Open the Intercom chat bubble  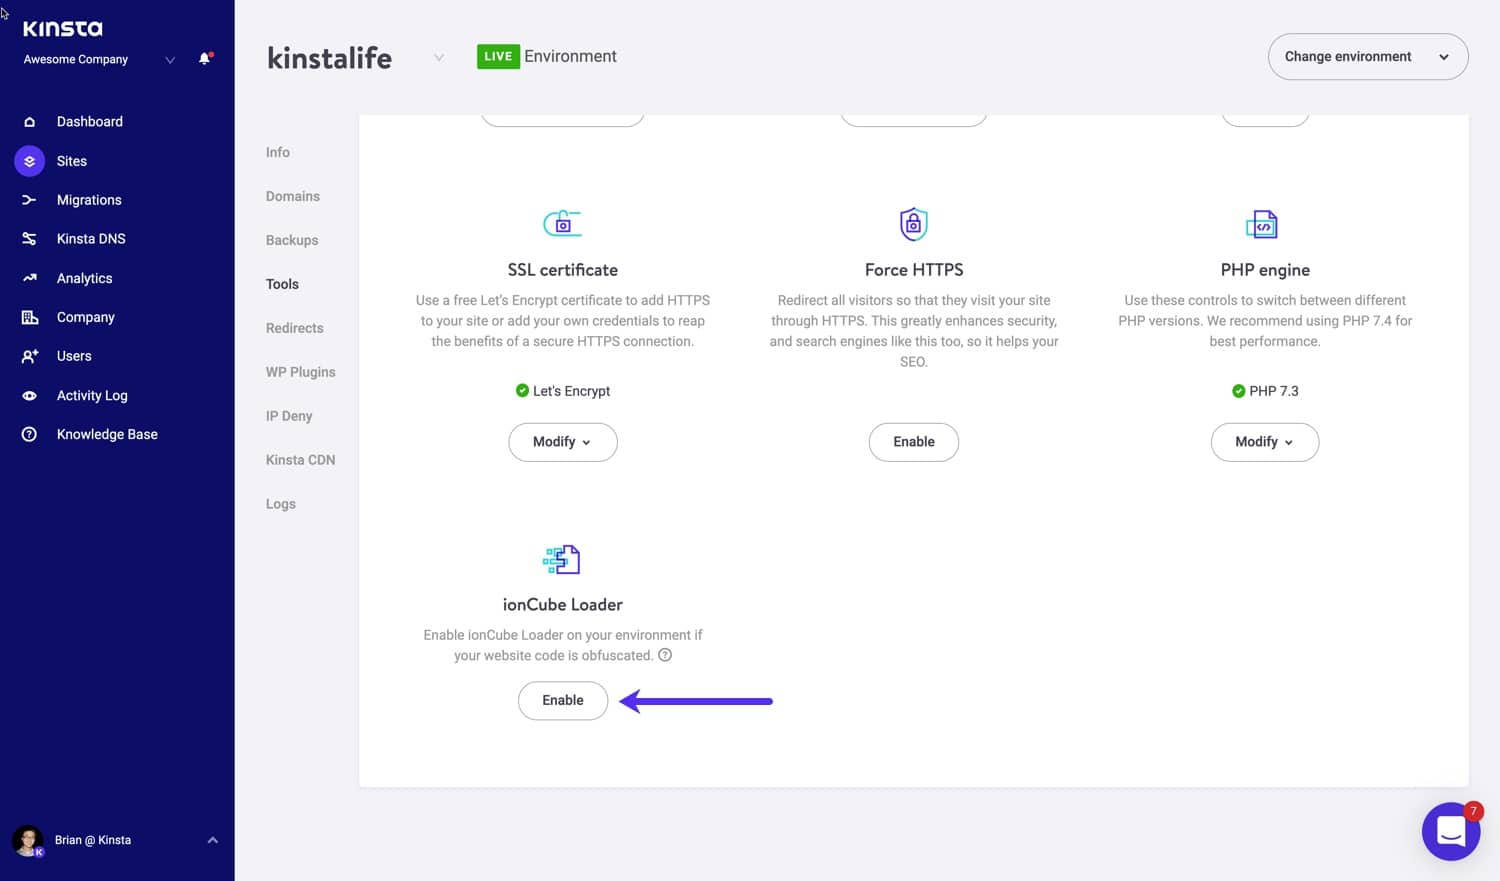click(x=1451, y=831)
